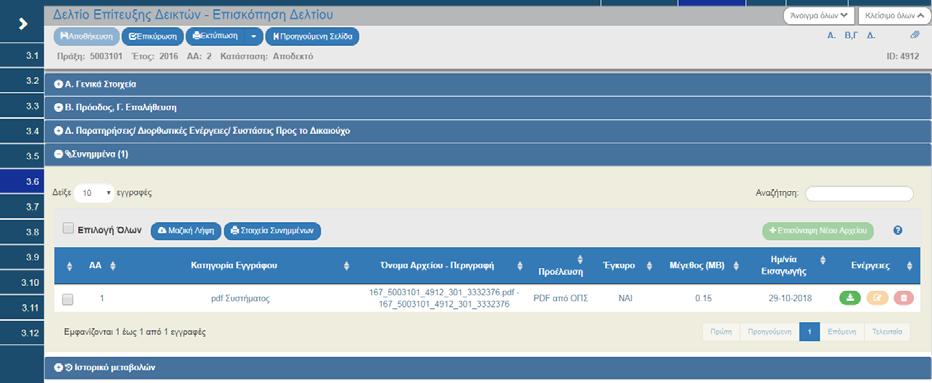
Task: Click Επισύναψη Νέου Αρχείου button
Action: tap(818, 231)
